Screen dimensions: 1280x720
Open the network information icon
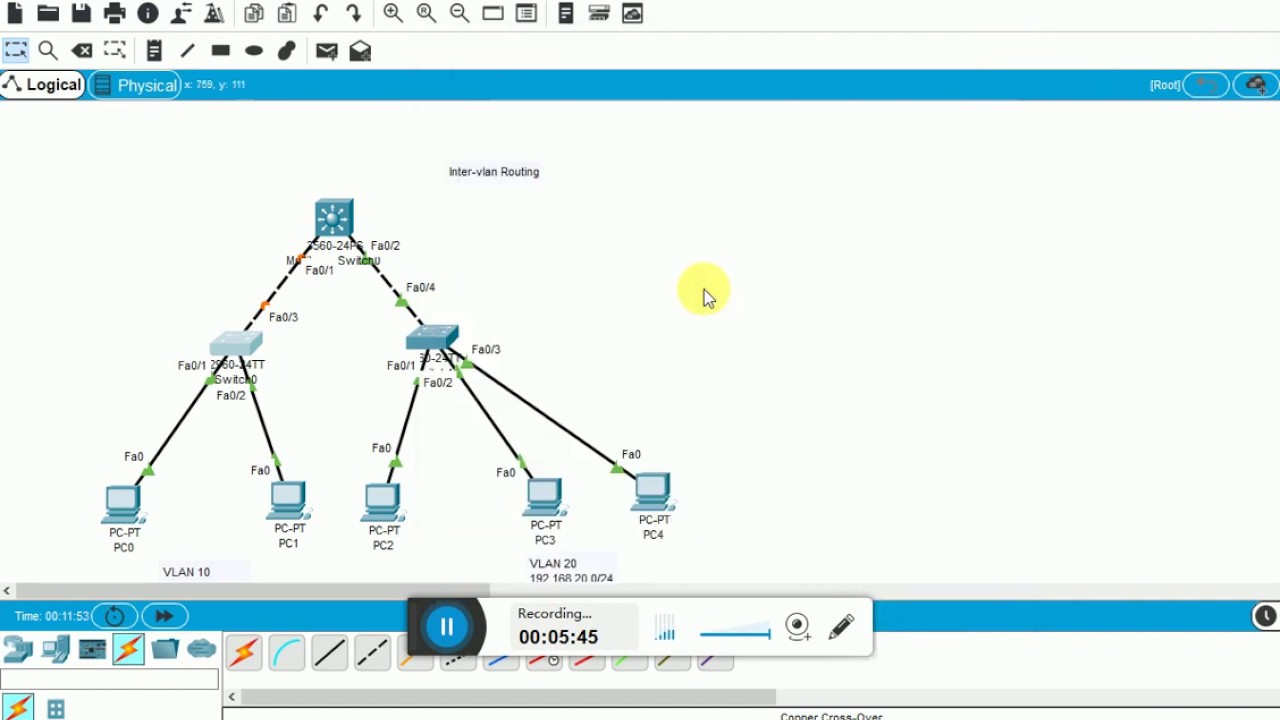tap(148, 13)
